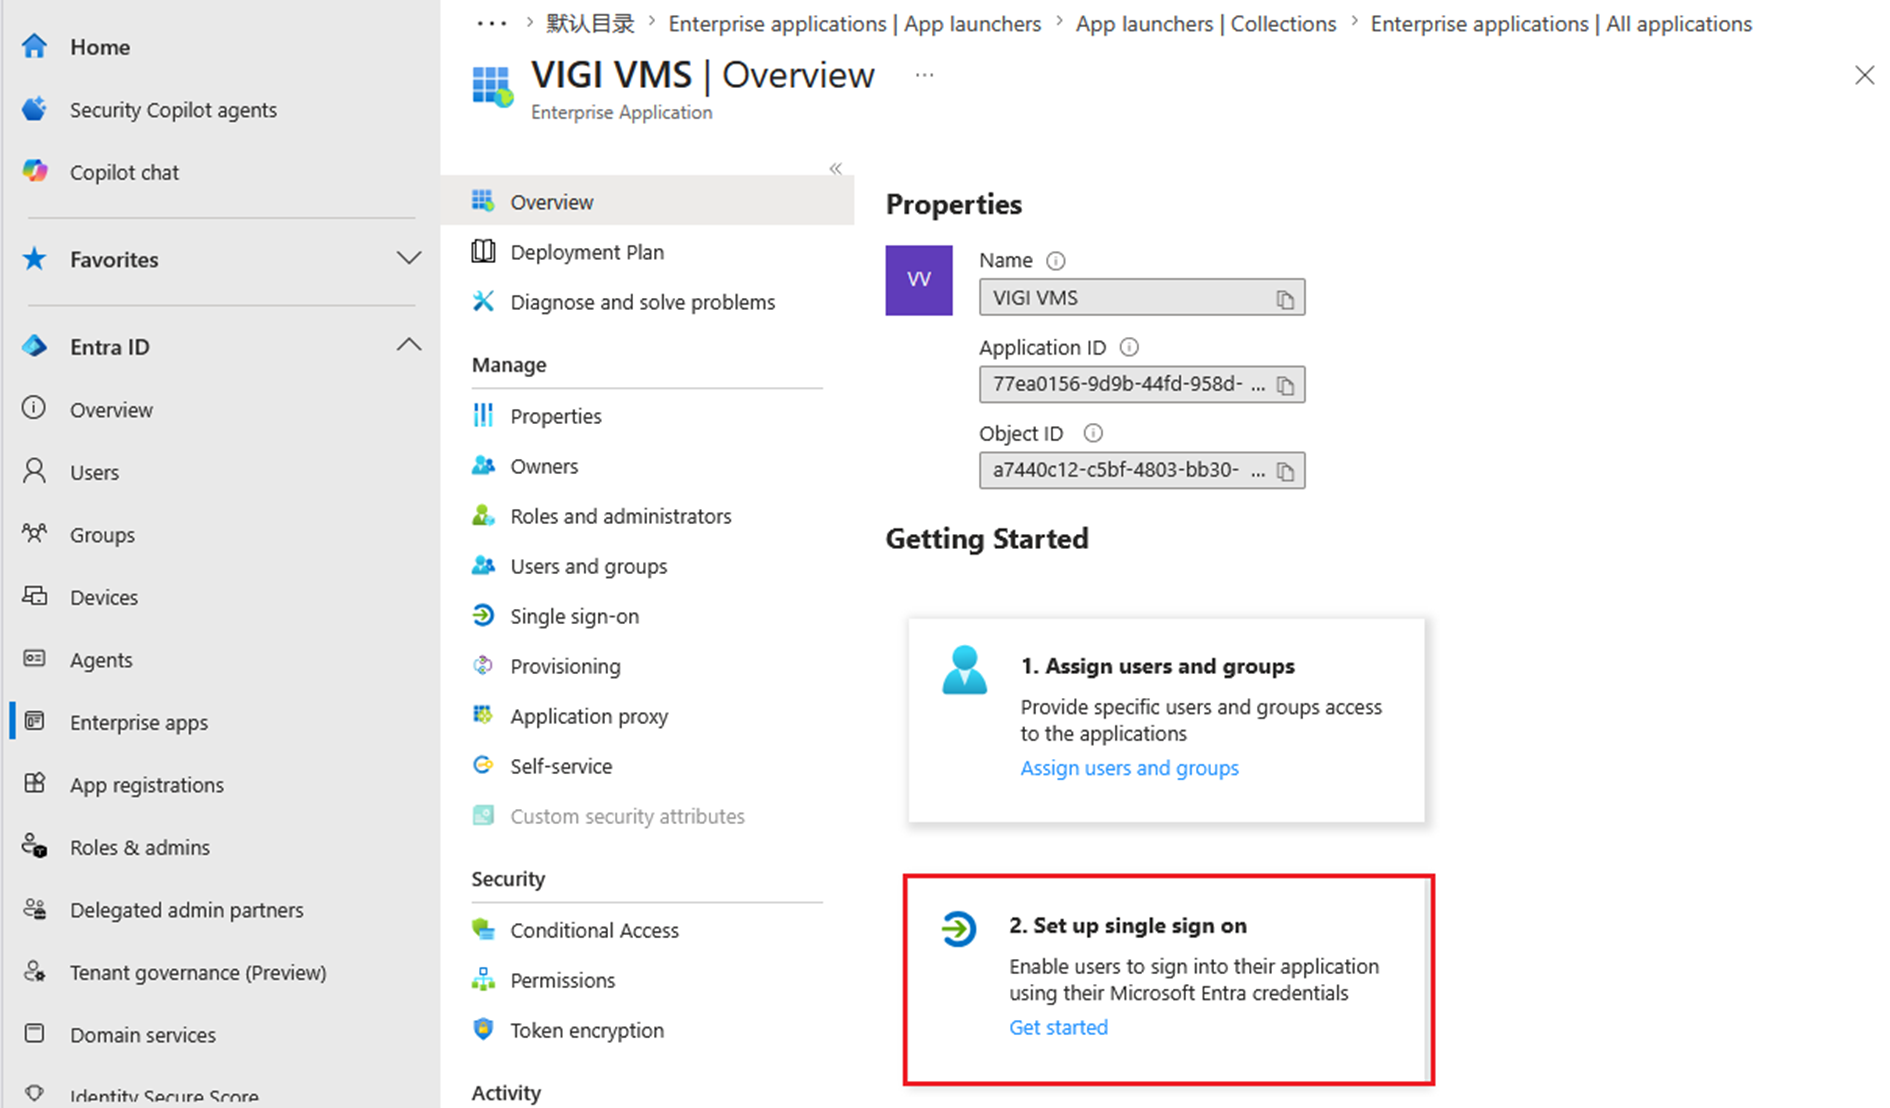Click the Tenant governance icon
The height and width of the screenshot is (1108, 1890).
pos(34,971)
